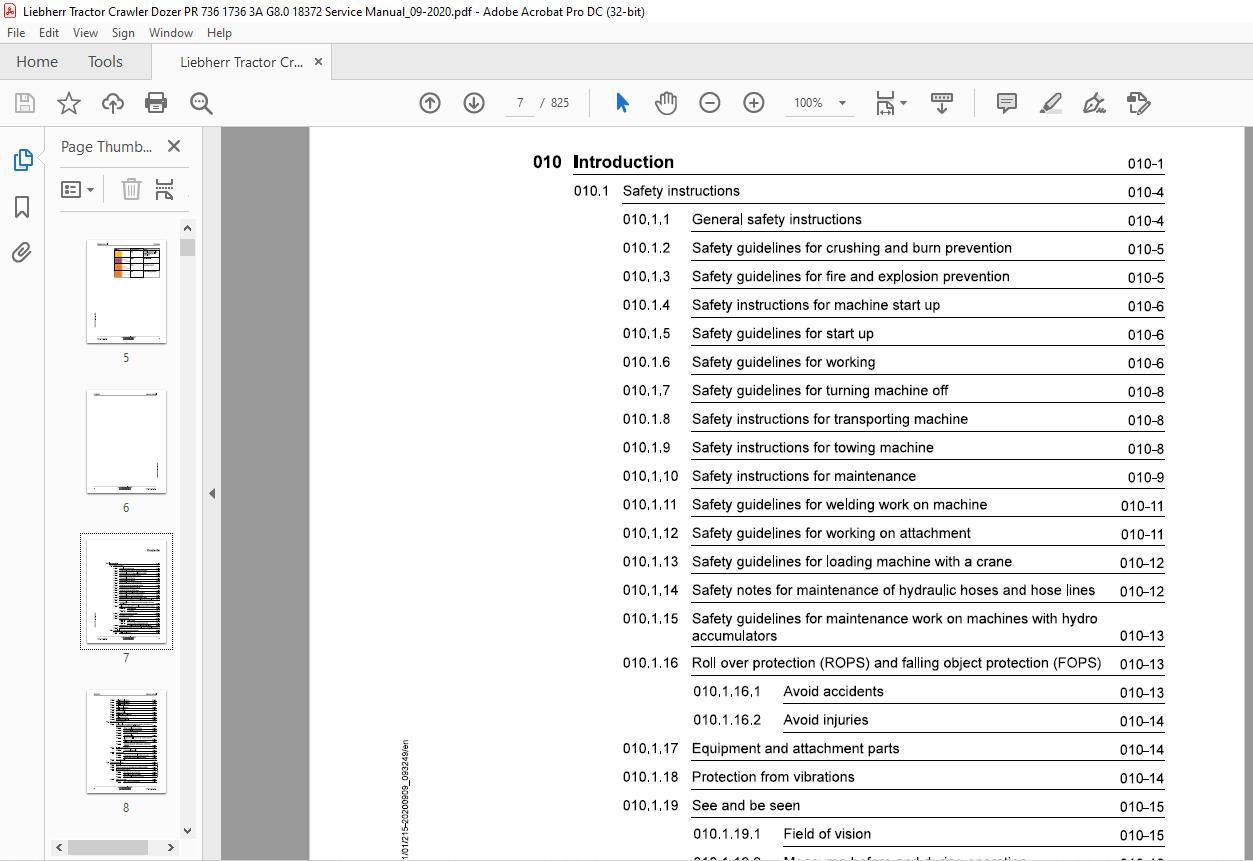This screenshot has width=1253, height=861.
Task: Select page 8 thumbnail
Action: 126,741
